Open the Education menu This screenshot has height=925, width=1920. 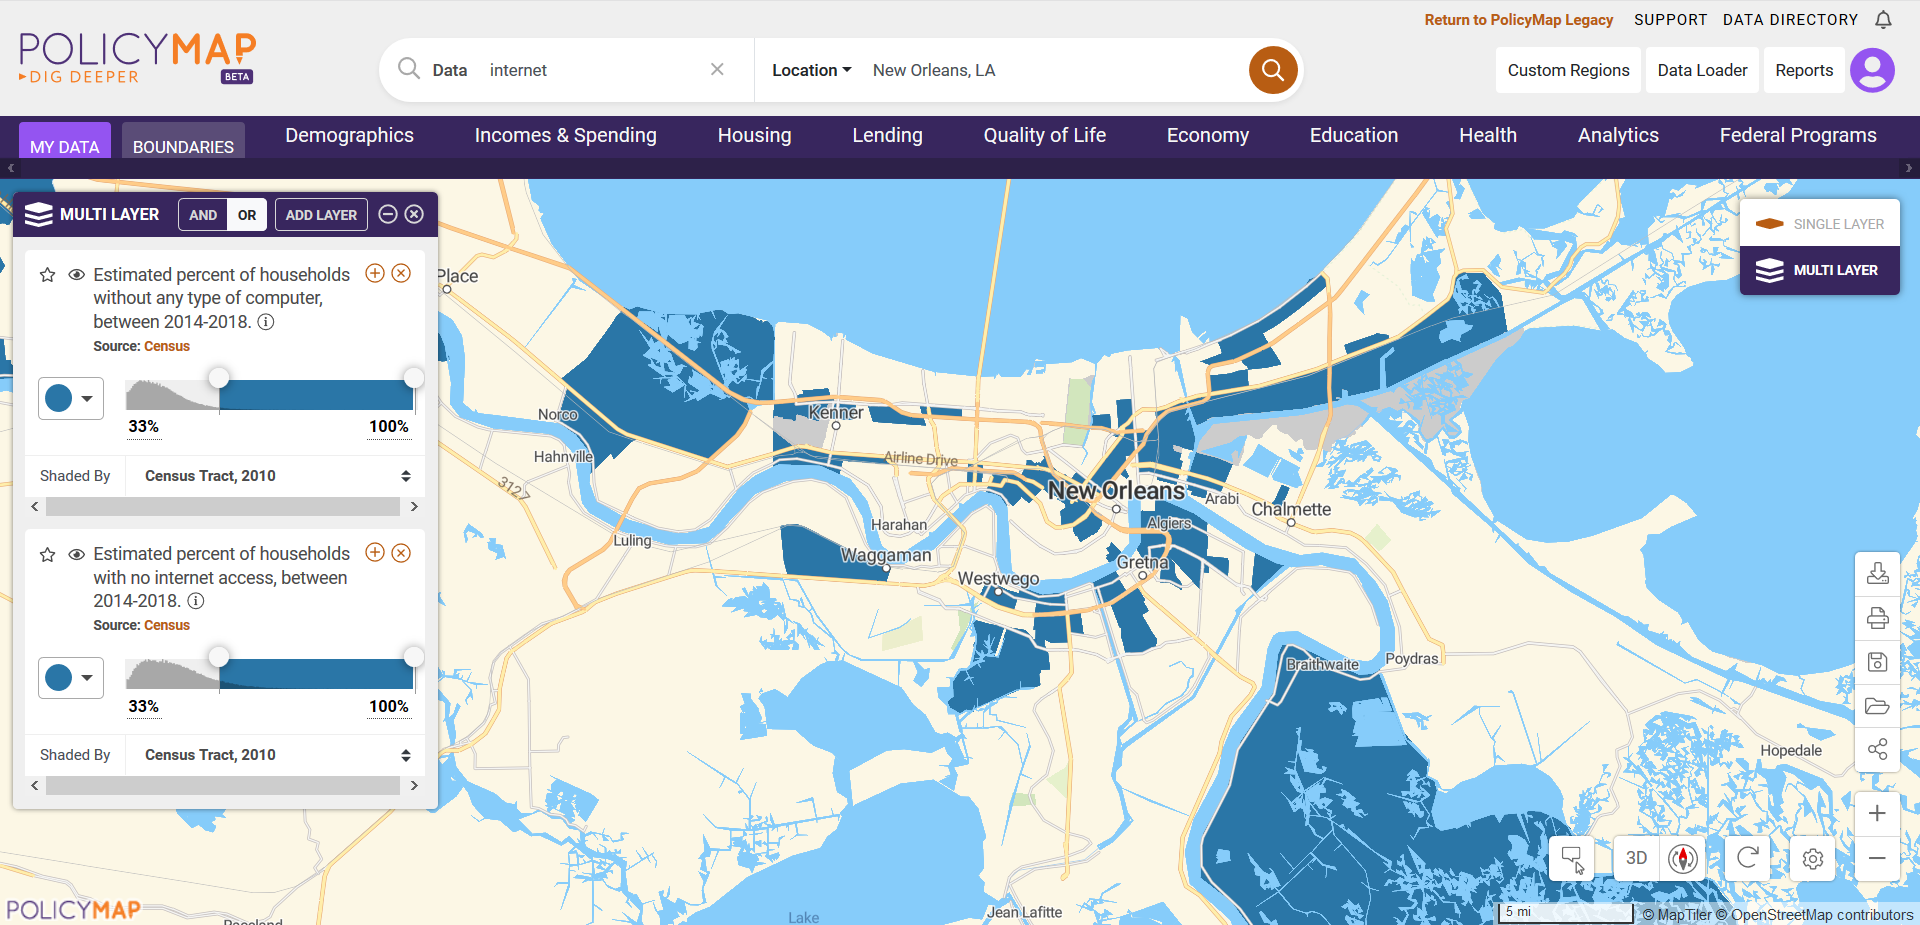click(1354, 135)
